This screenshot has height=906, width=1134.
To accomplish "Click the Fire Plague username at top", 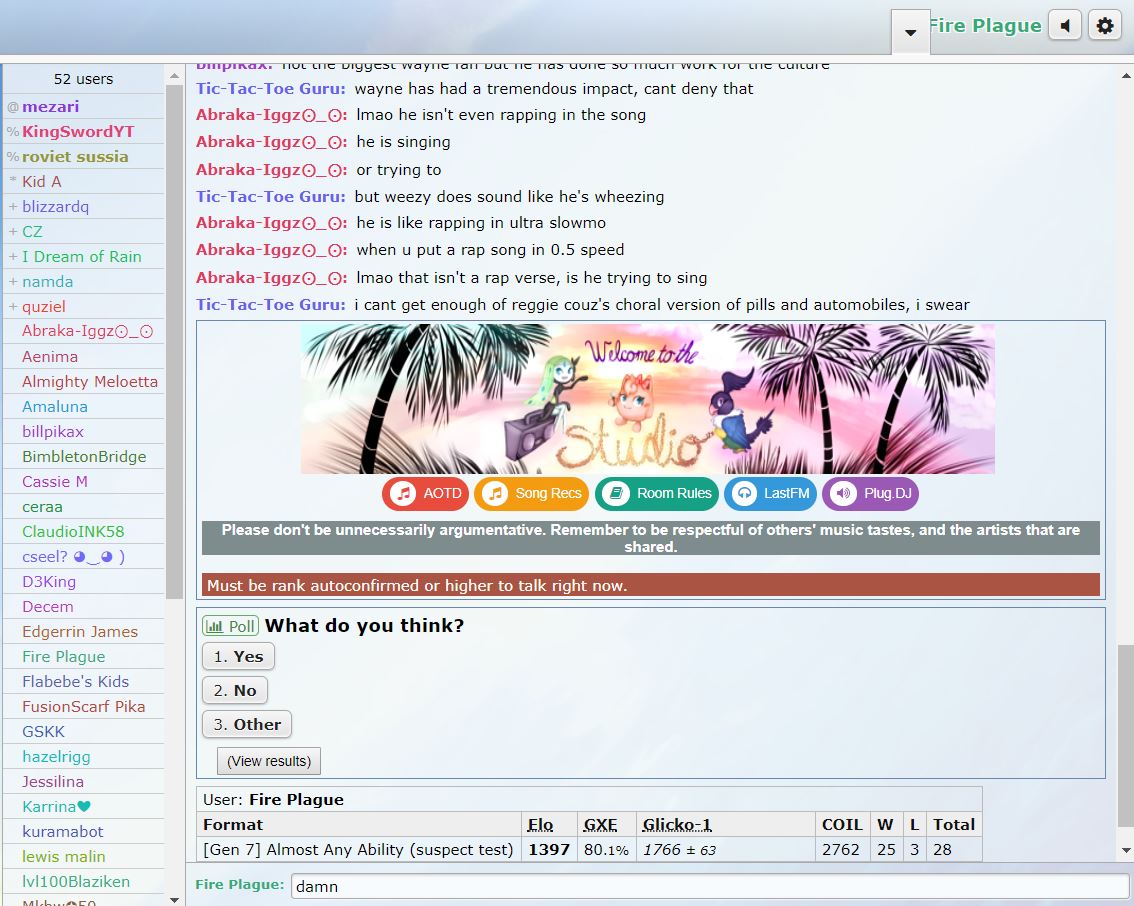I will tap(985, 26).
